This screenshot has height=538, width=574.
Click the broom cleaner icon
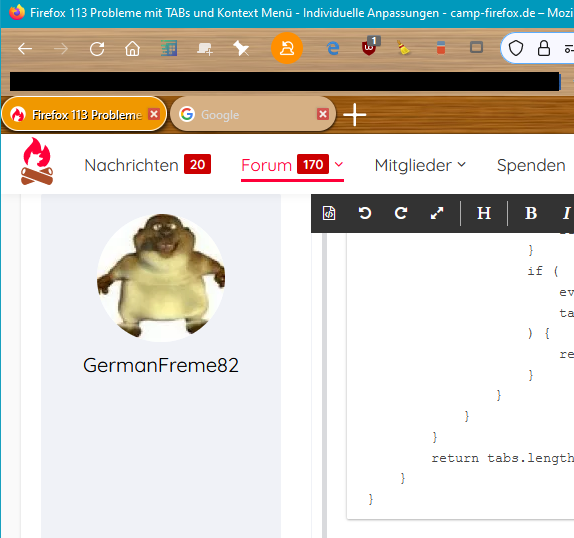tap(403, 48)
